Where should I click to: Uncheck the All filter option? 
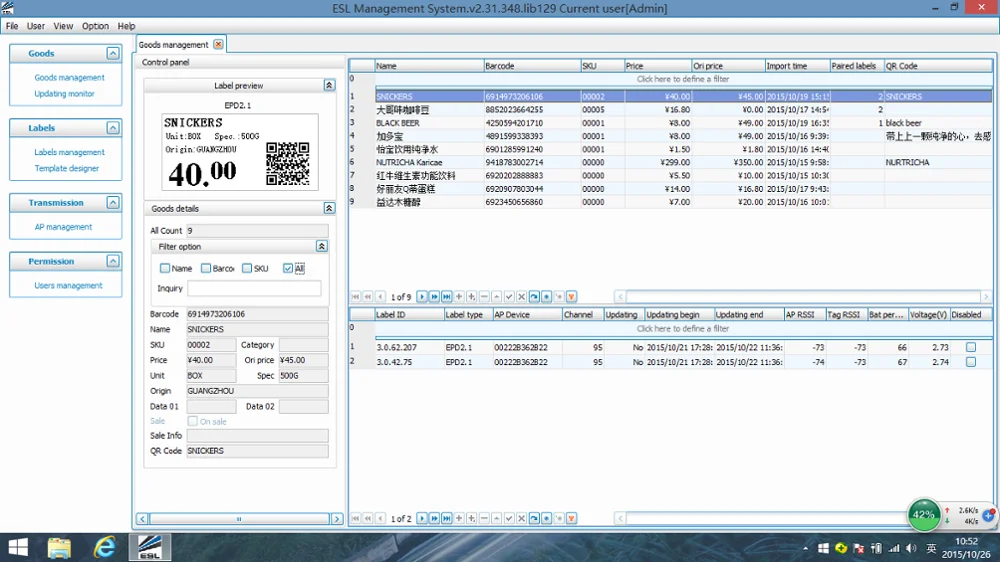[288, 269]
